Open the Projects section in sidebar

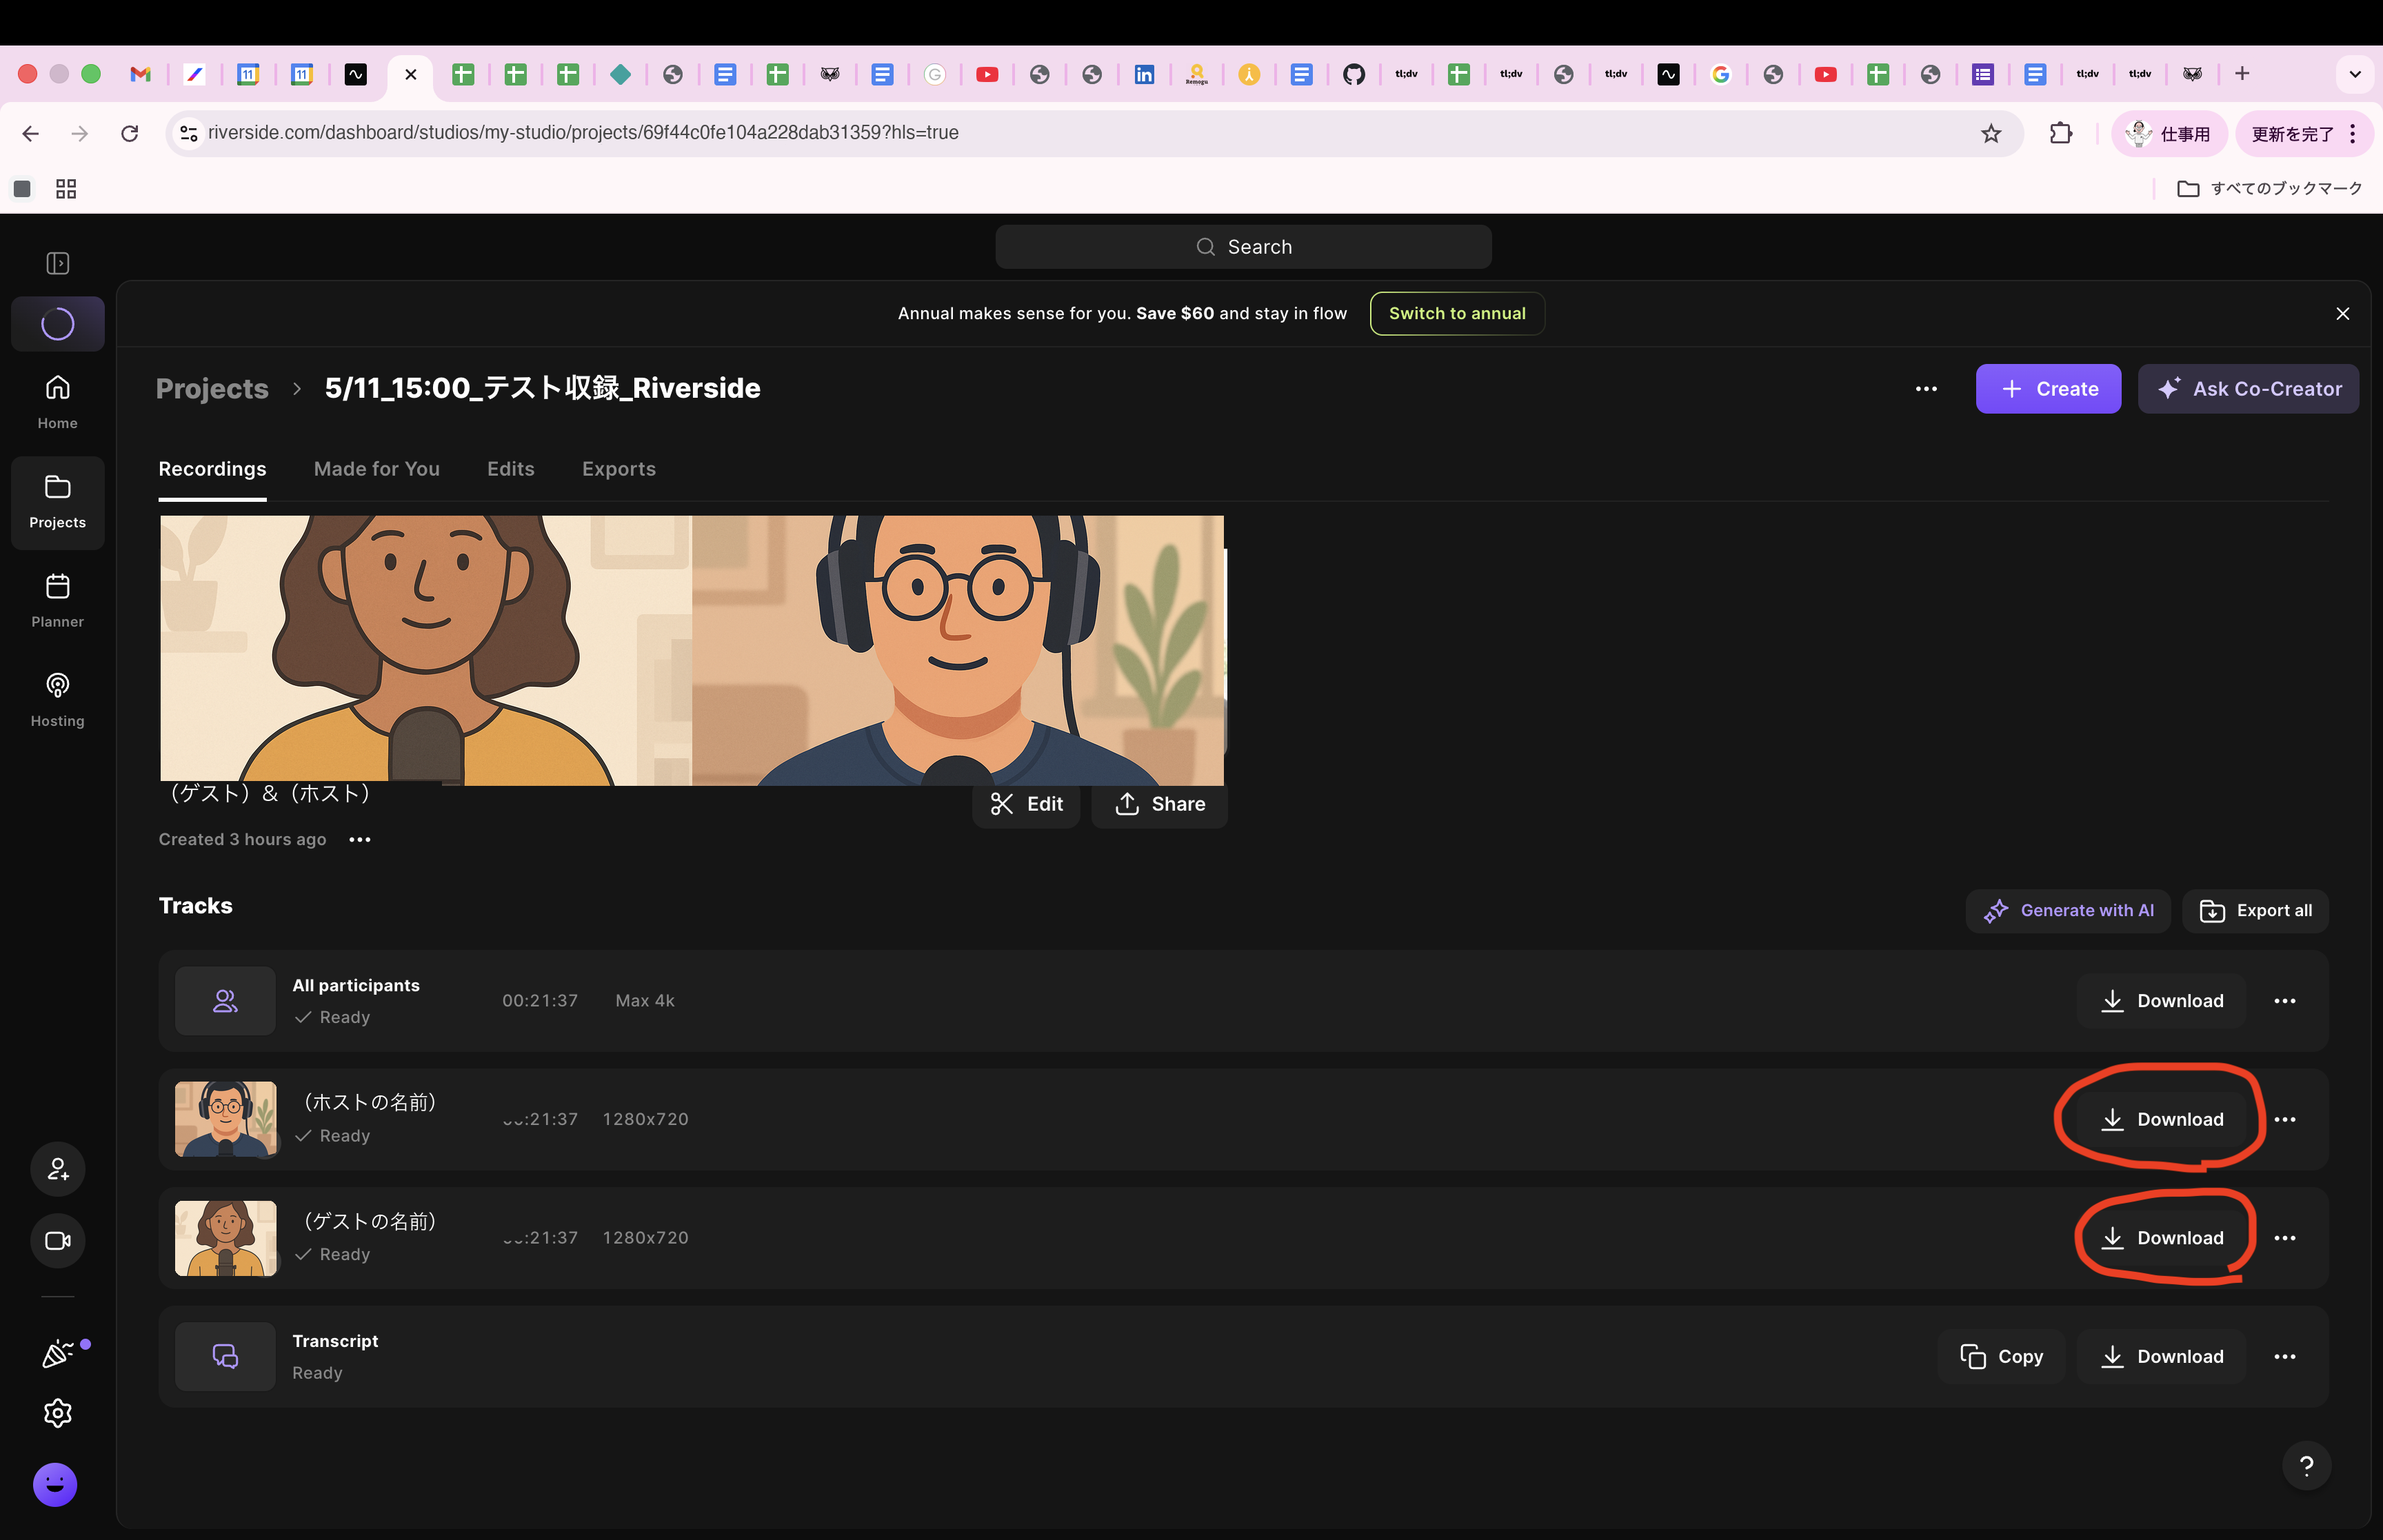point(58,502)
